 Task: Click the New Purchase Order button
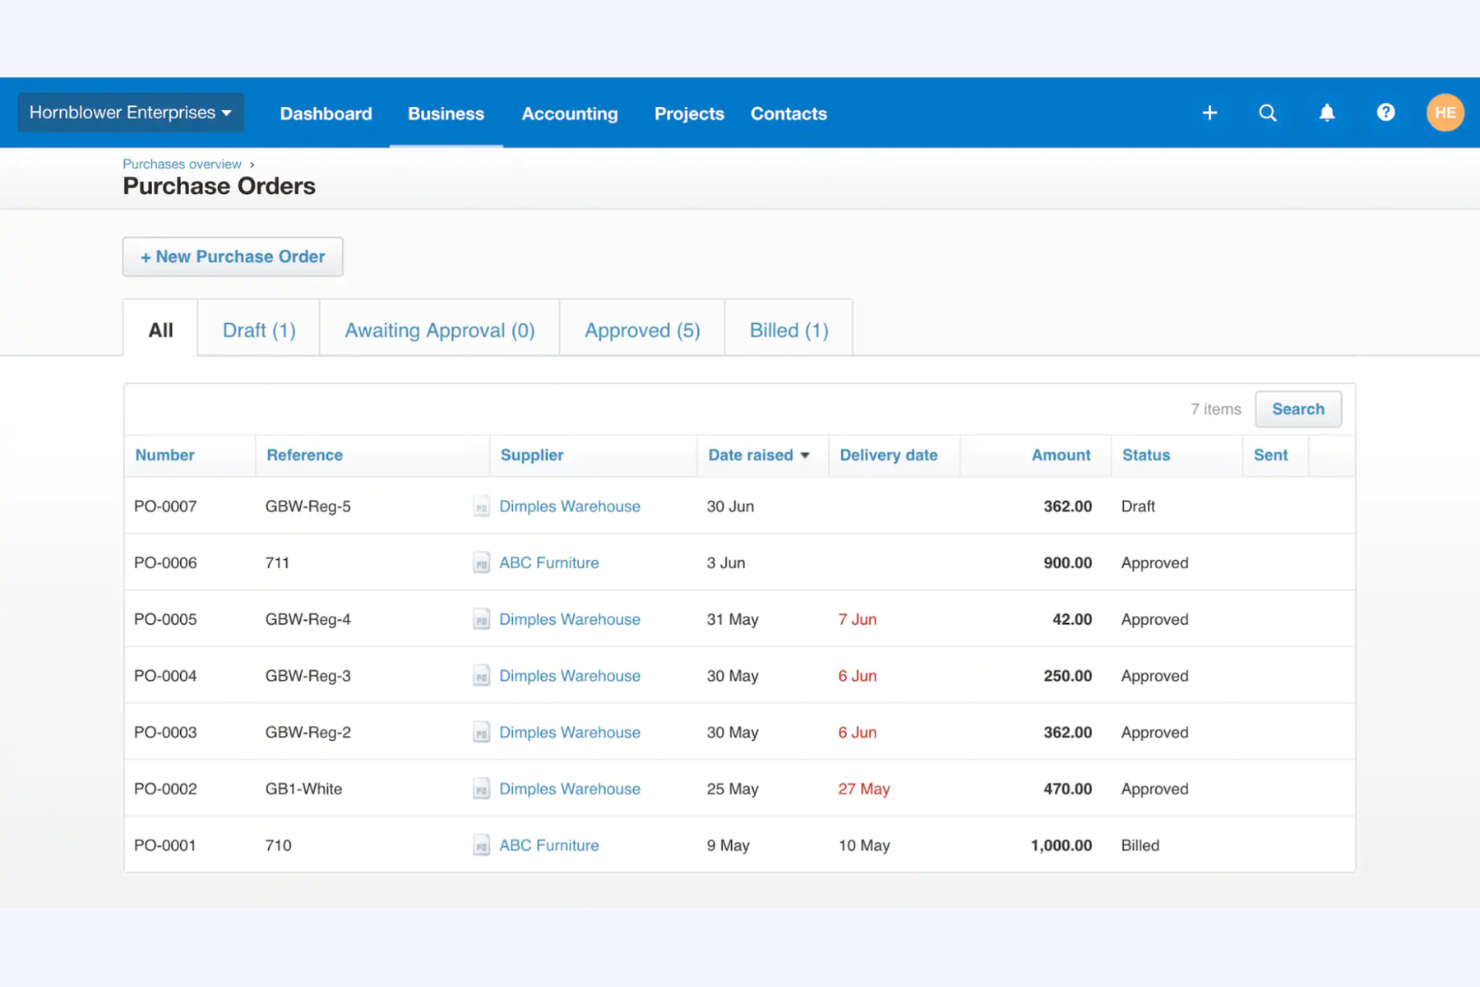[232, 256]
